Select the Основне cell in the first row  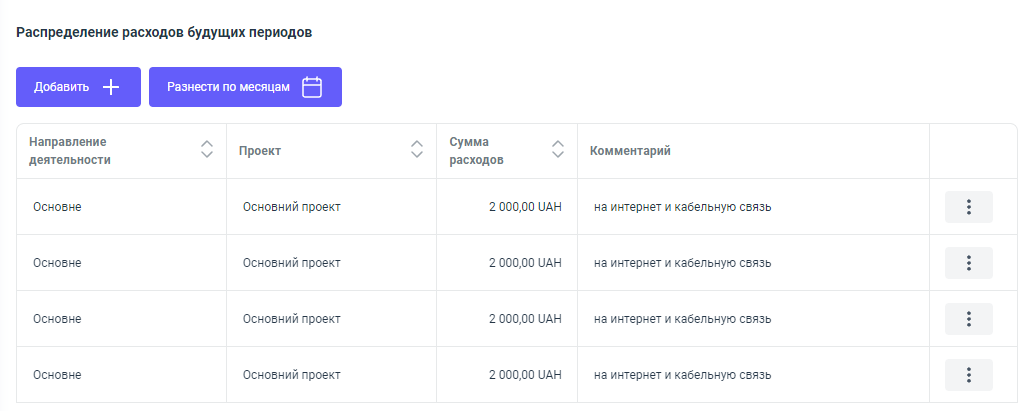click(x=57, y=207)
